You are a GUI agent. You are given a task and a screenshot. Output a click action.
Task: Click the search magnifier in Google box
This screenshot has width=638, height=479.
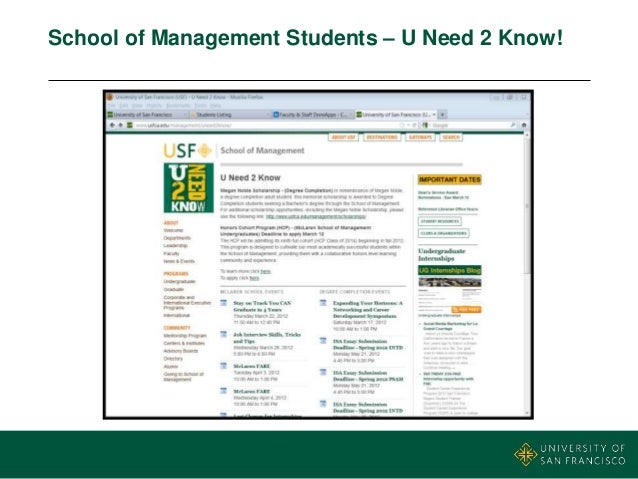pyautogui.click(x=513, y=125)
